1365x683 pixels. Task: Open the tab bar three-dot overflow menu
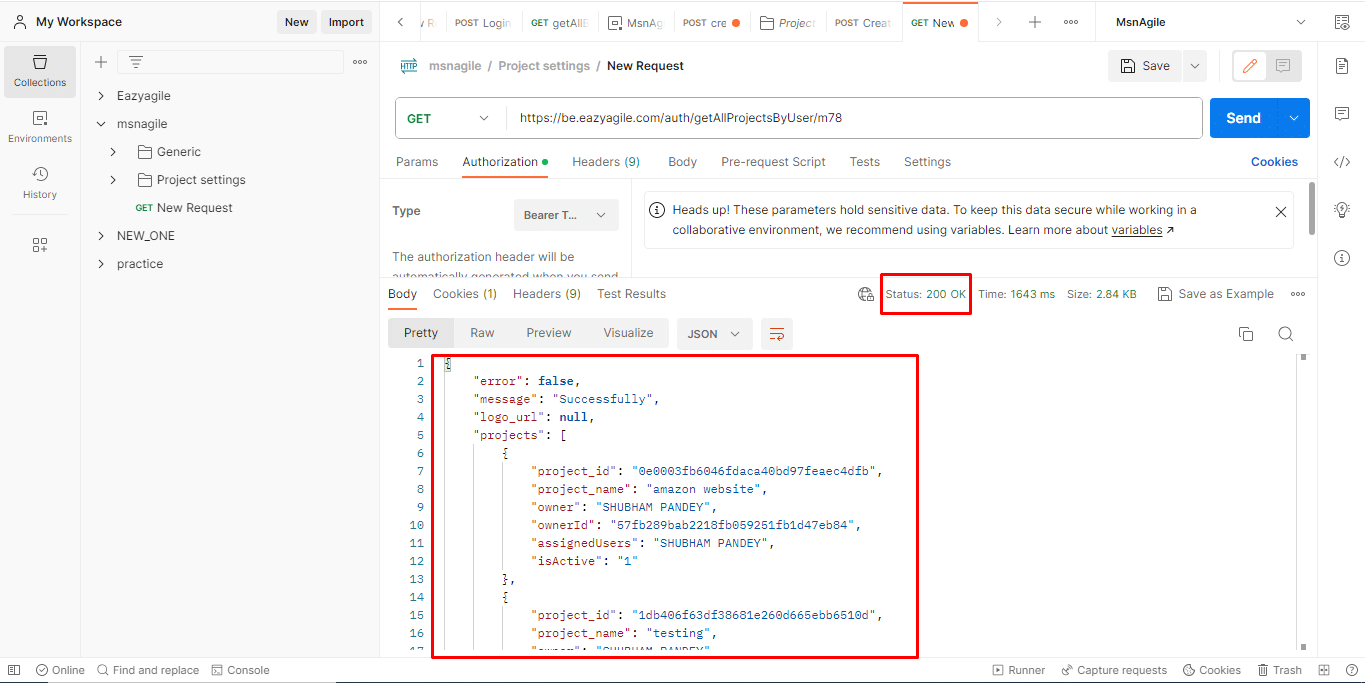pyautogui.click(x=1071, y=22)
